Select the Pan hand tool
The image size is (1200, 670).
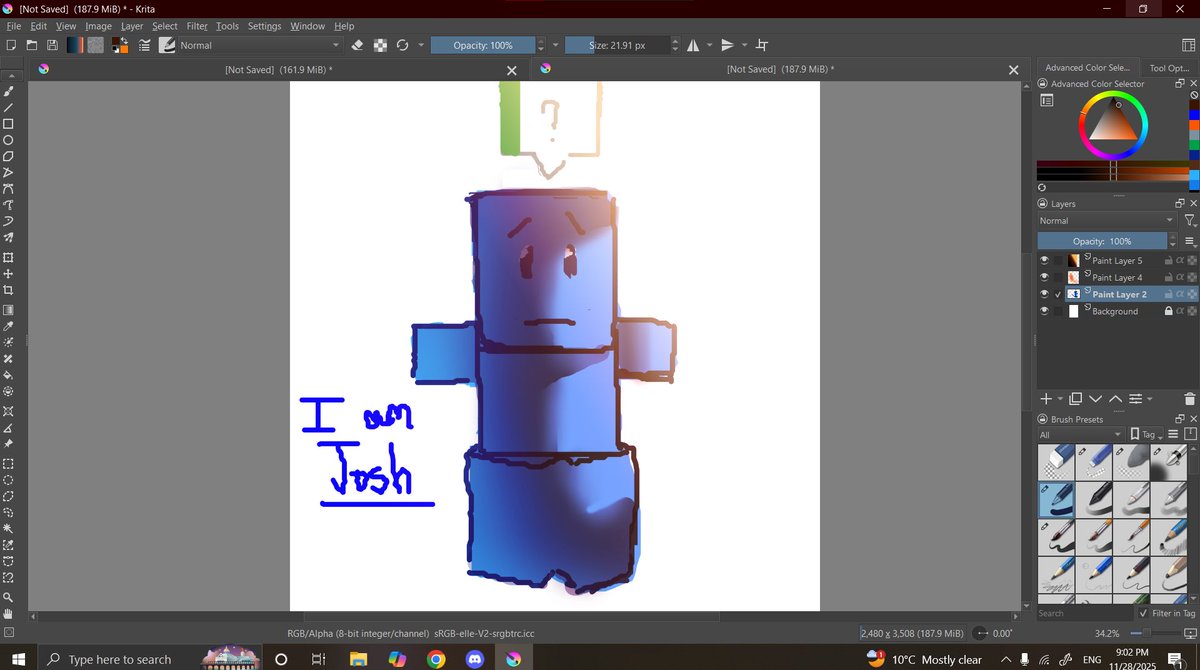pos(8,613)
